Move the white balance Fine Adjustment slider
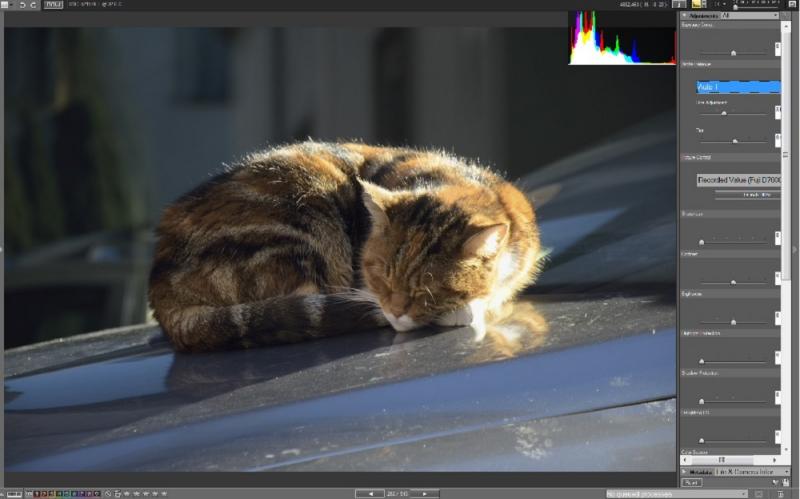The width and height of the screenshot is (800, 499). click(723, 113)
